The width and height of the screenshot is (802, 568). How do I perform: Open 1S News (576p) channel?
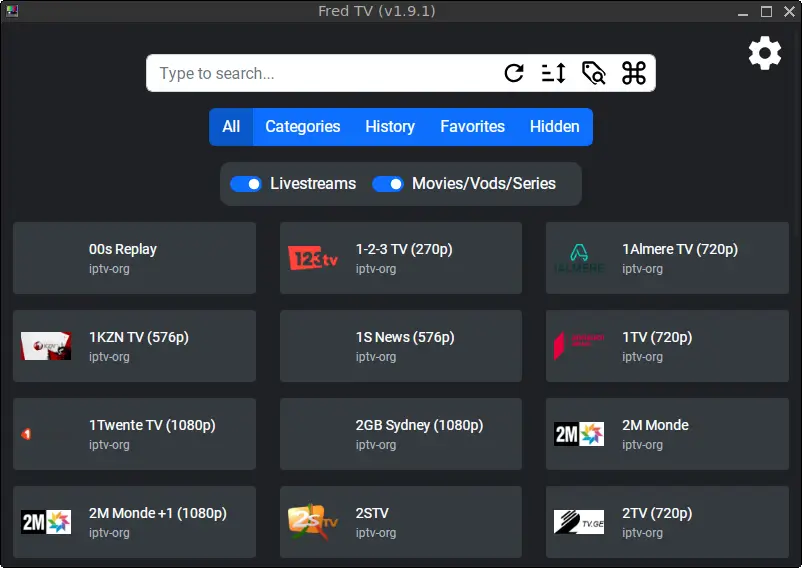401,346
